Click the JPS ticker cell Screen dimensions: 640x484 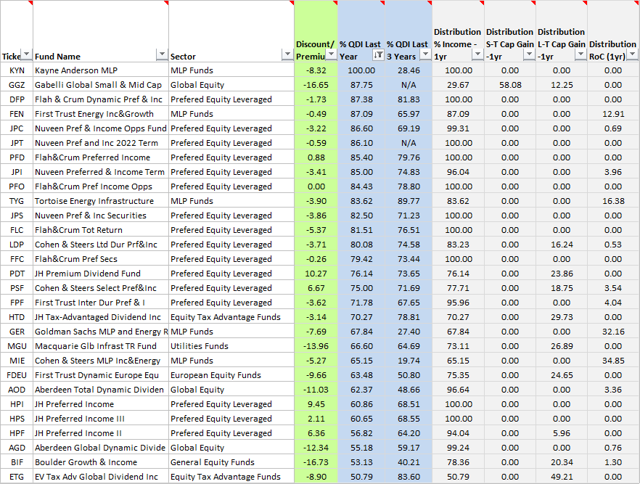[x=17, y=215]
